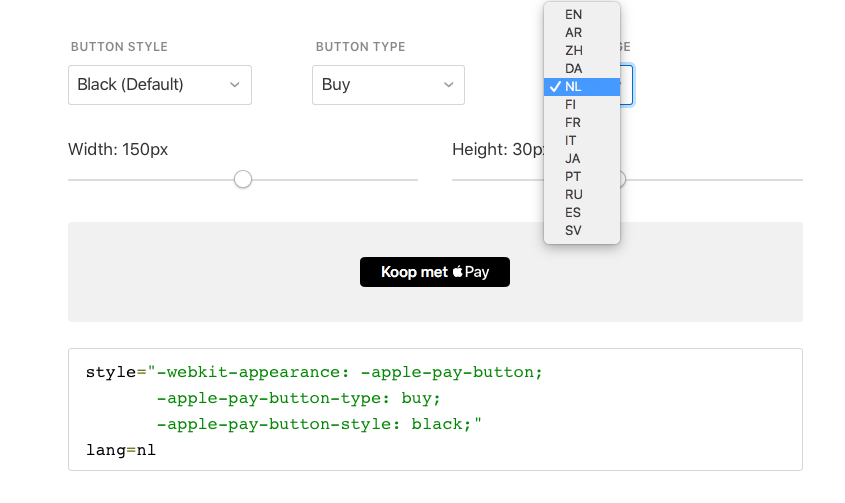The image size is (845, 503).
Task: Select JA in the language menu
Action: [x=581, y=159]
